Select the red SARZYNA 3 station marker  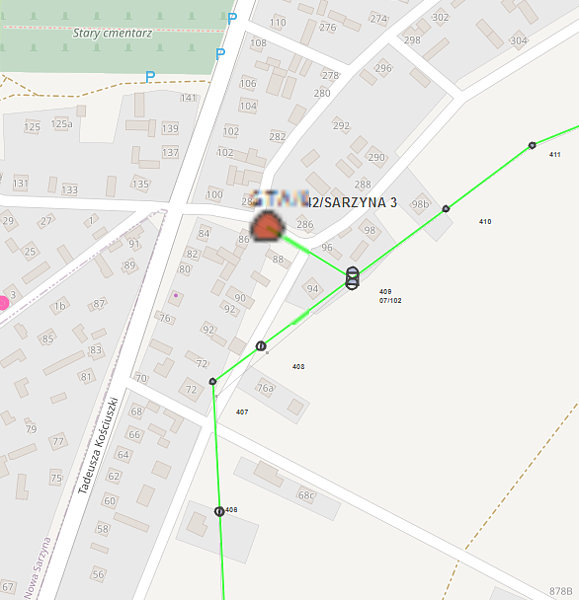pyautogui.click(x=268, y=226)
